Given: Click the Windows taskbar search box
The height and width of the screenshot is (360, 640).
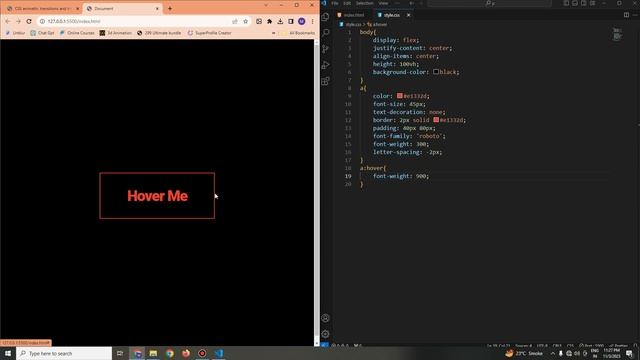Looking at the screenshot, I should [x=64, y=353].
